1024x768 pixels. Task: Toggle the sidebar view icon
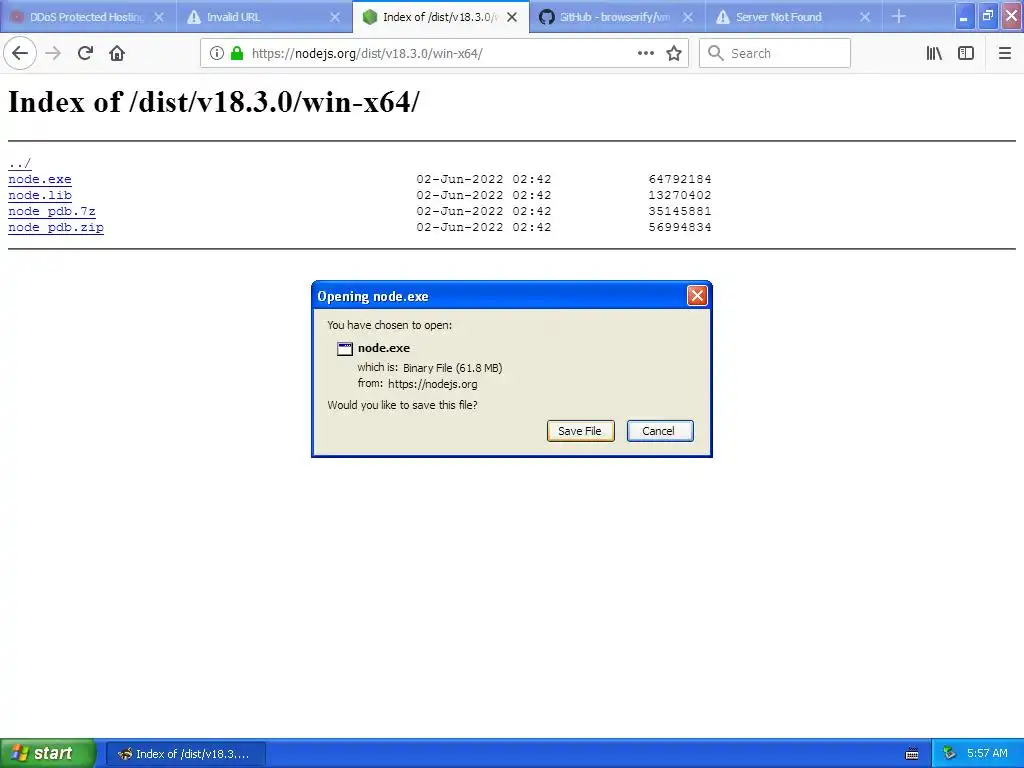[966, 53]
